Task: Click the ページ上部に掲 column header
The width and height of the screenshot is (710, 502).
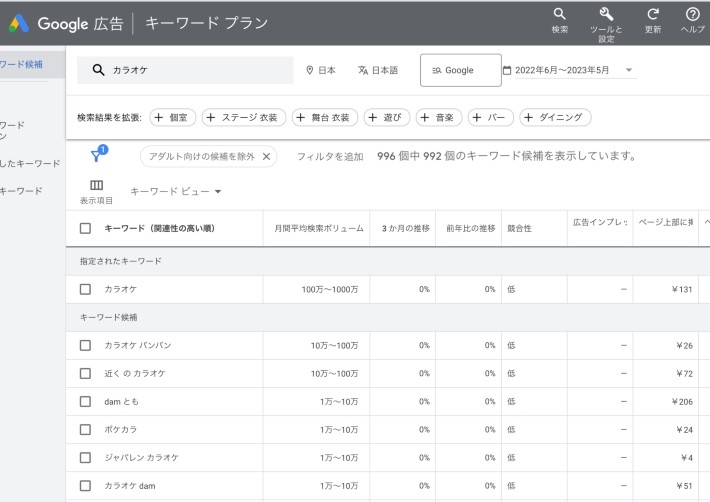Action: point(666,222)
